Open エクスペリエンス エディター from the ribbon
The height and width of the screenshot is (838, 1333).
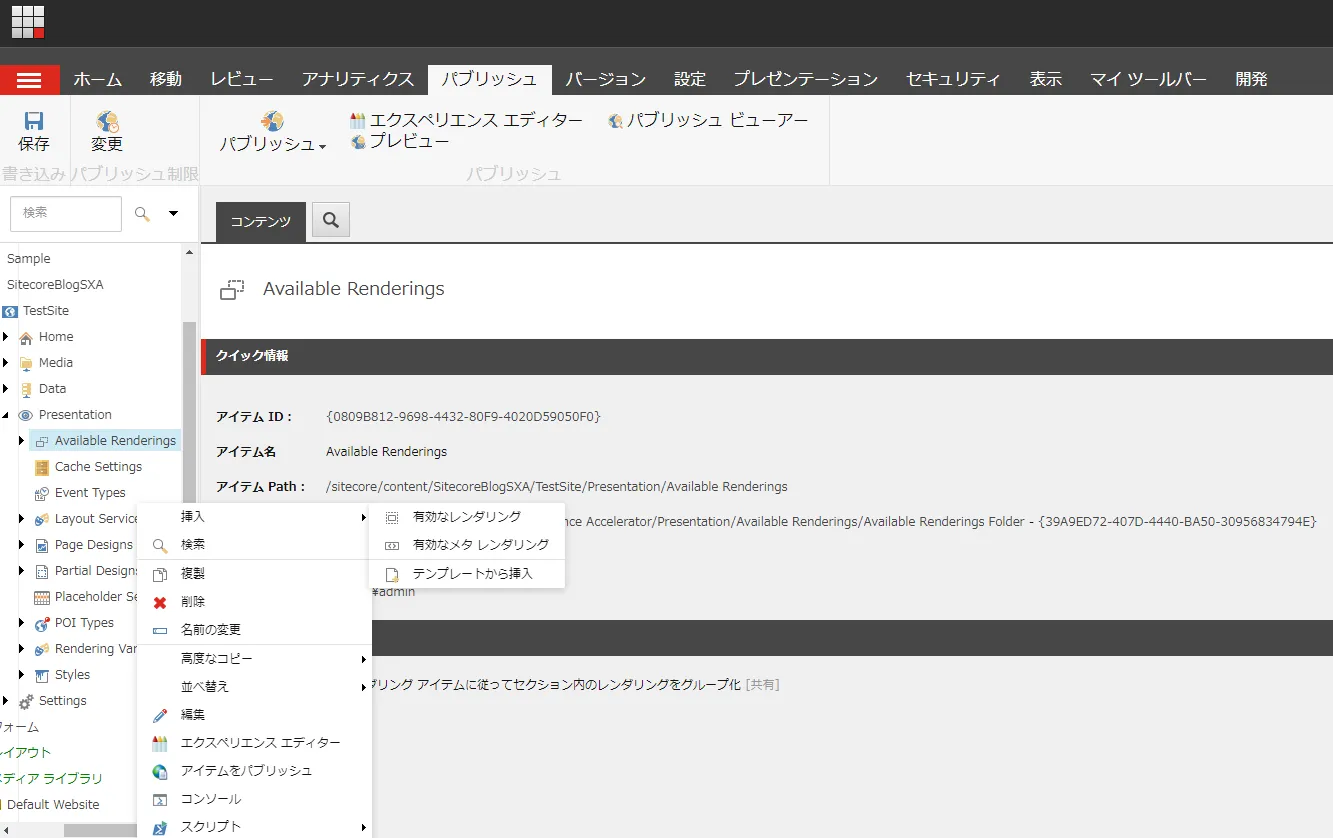pyautogui.click(x=466, y=120)
